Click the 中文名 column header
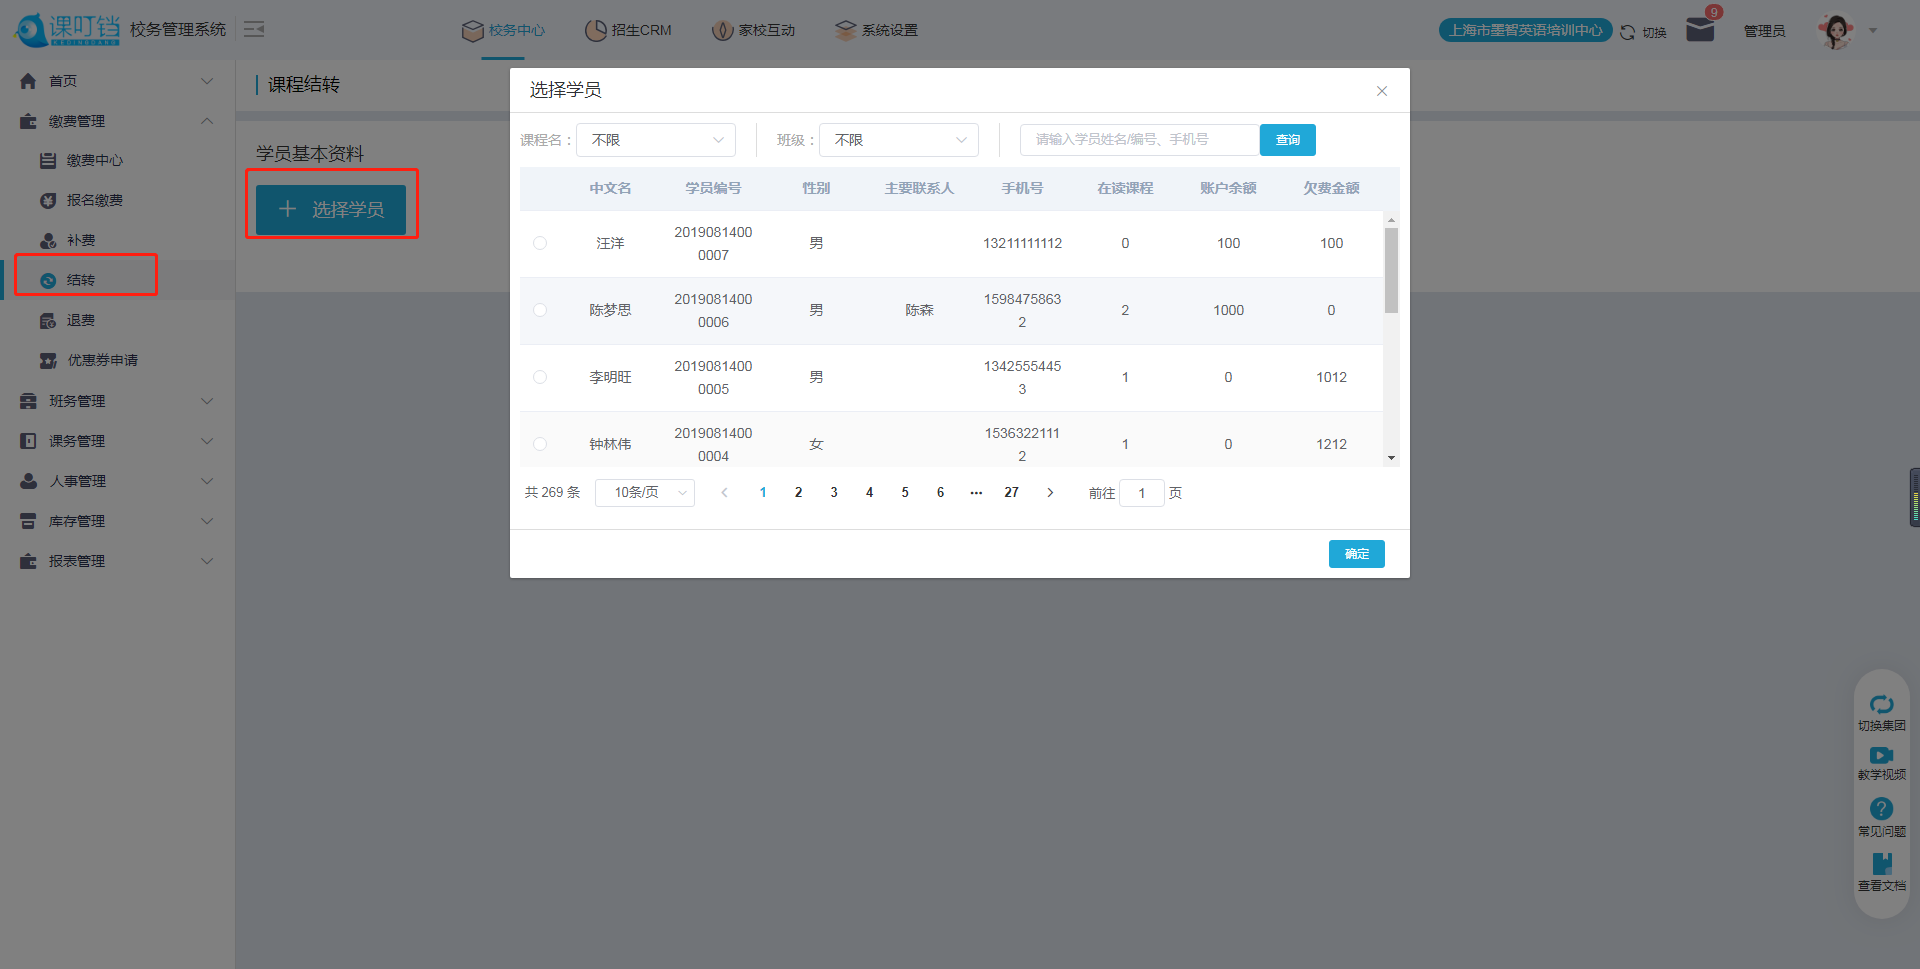Screen dimensions: 1920x969 610,188
